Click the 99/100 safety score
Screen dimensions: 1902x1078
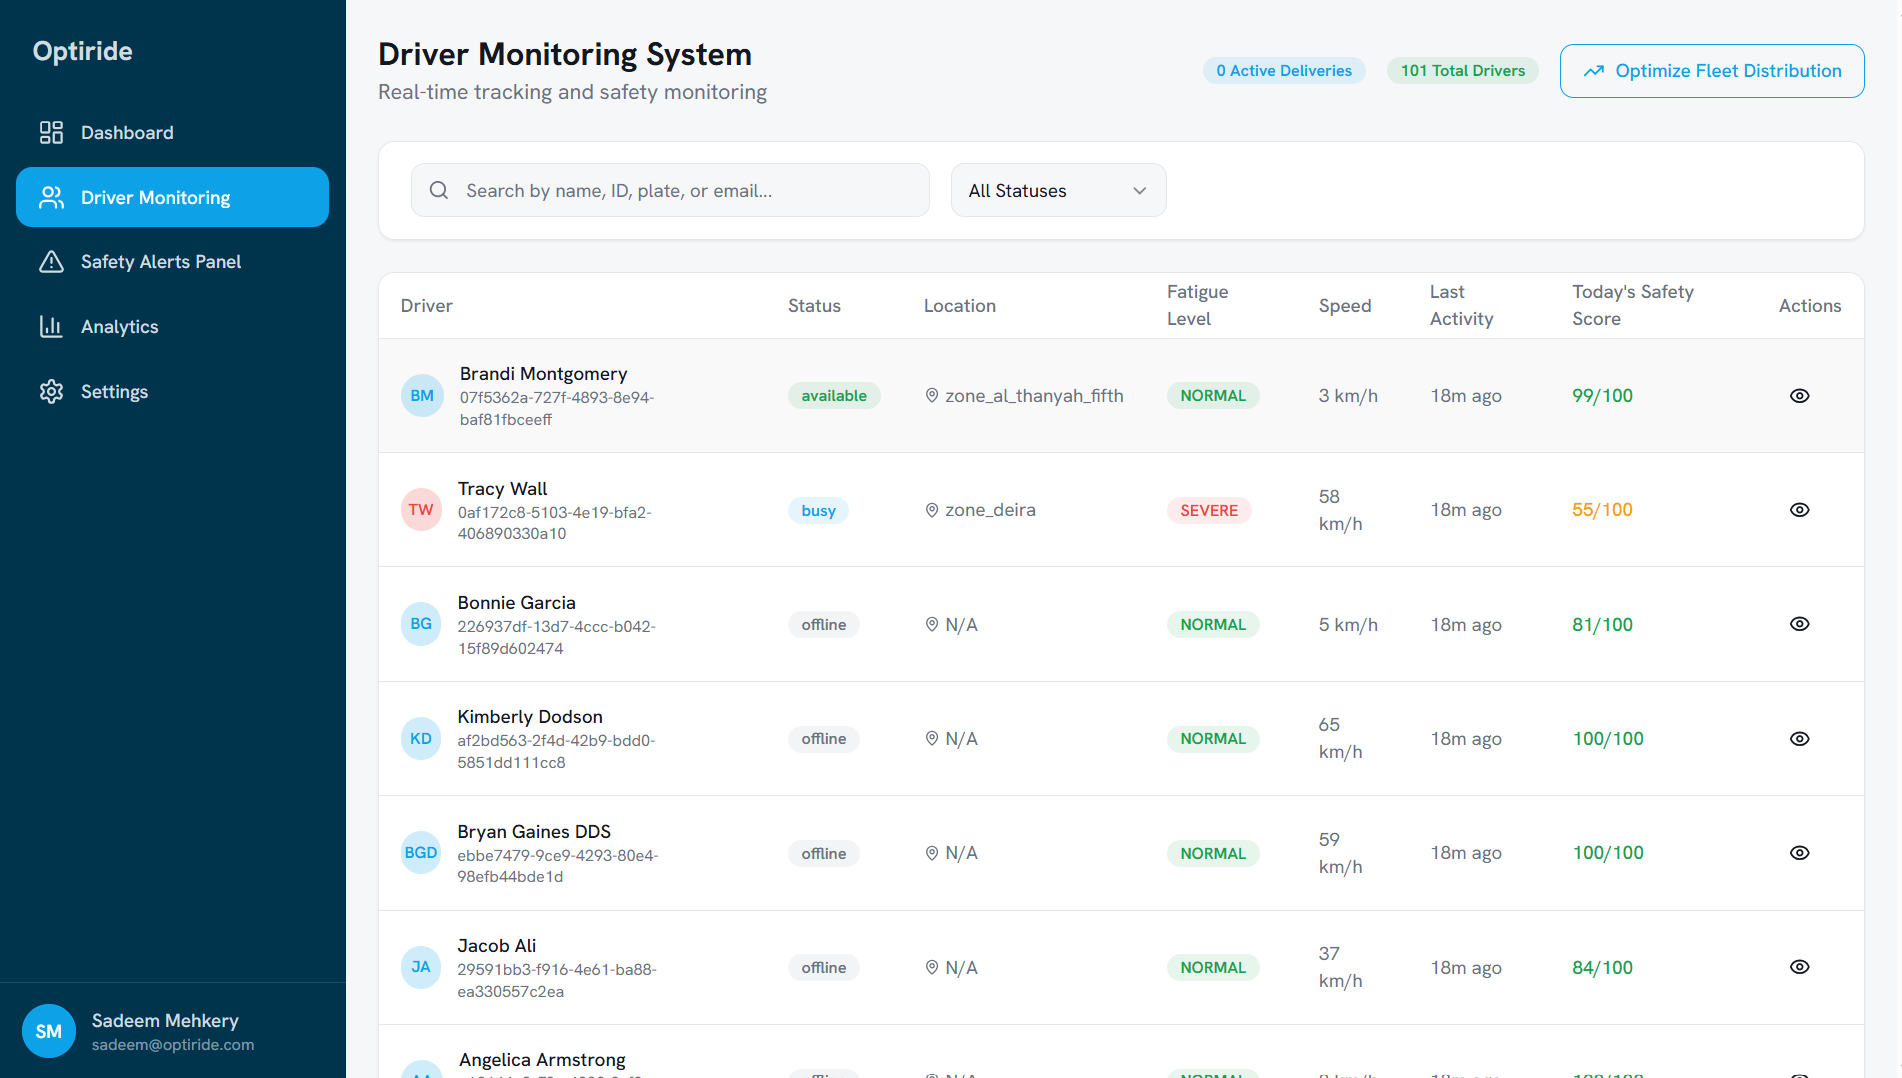[x=1602, y=396]
